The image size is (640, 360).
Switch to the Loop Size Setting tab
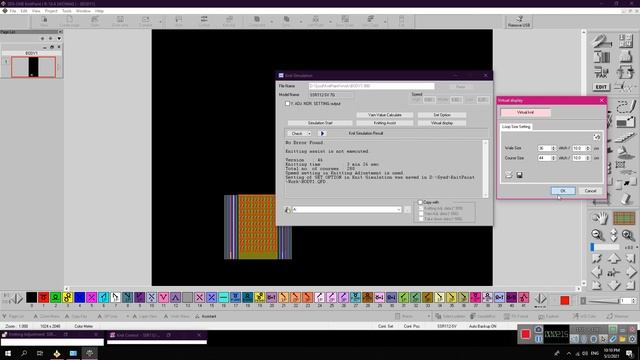pyautogui.click(x=516, y=127)
